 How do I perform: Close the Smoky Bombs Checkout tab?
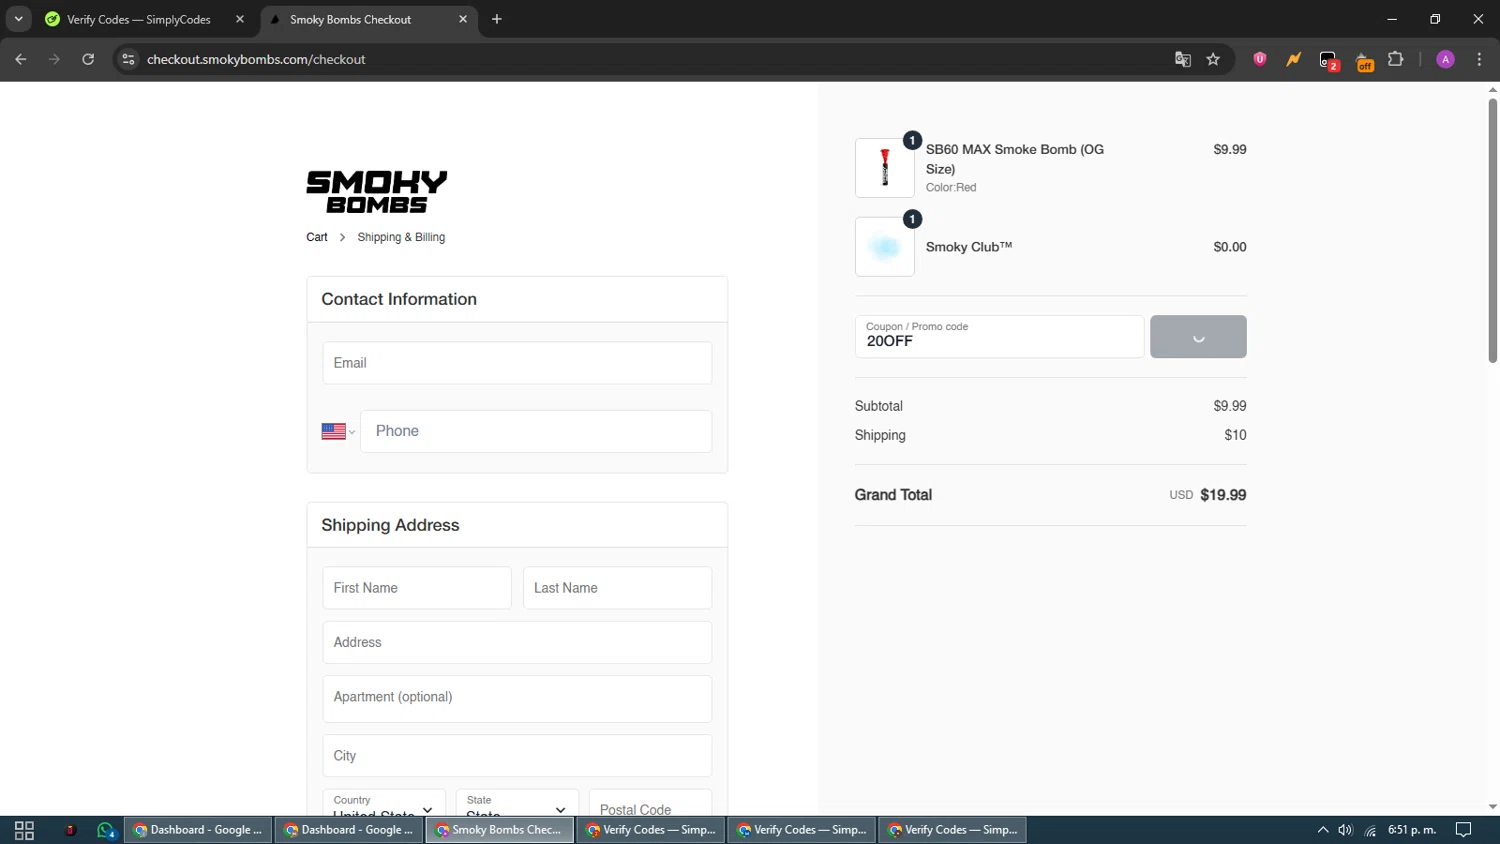click(463, 19)
